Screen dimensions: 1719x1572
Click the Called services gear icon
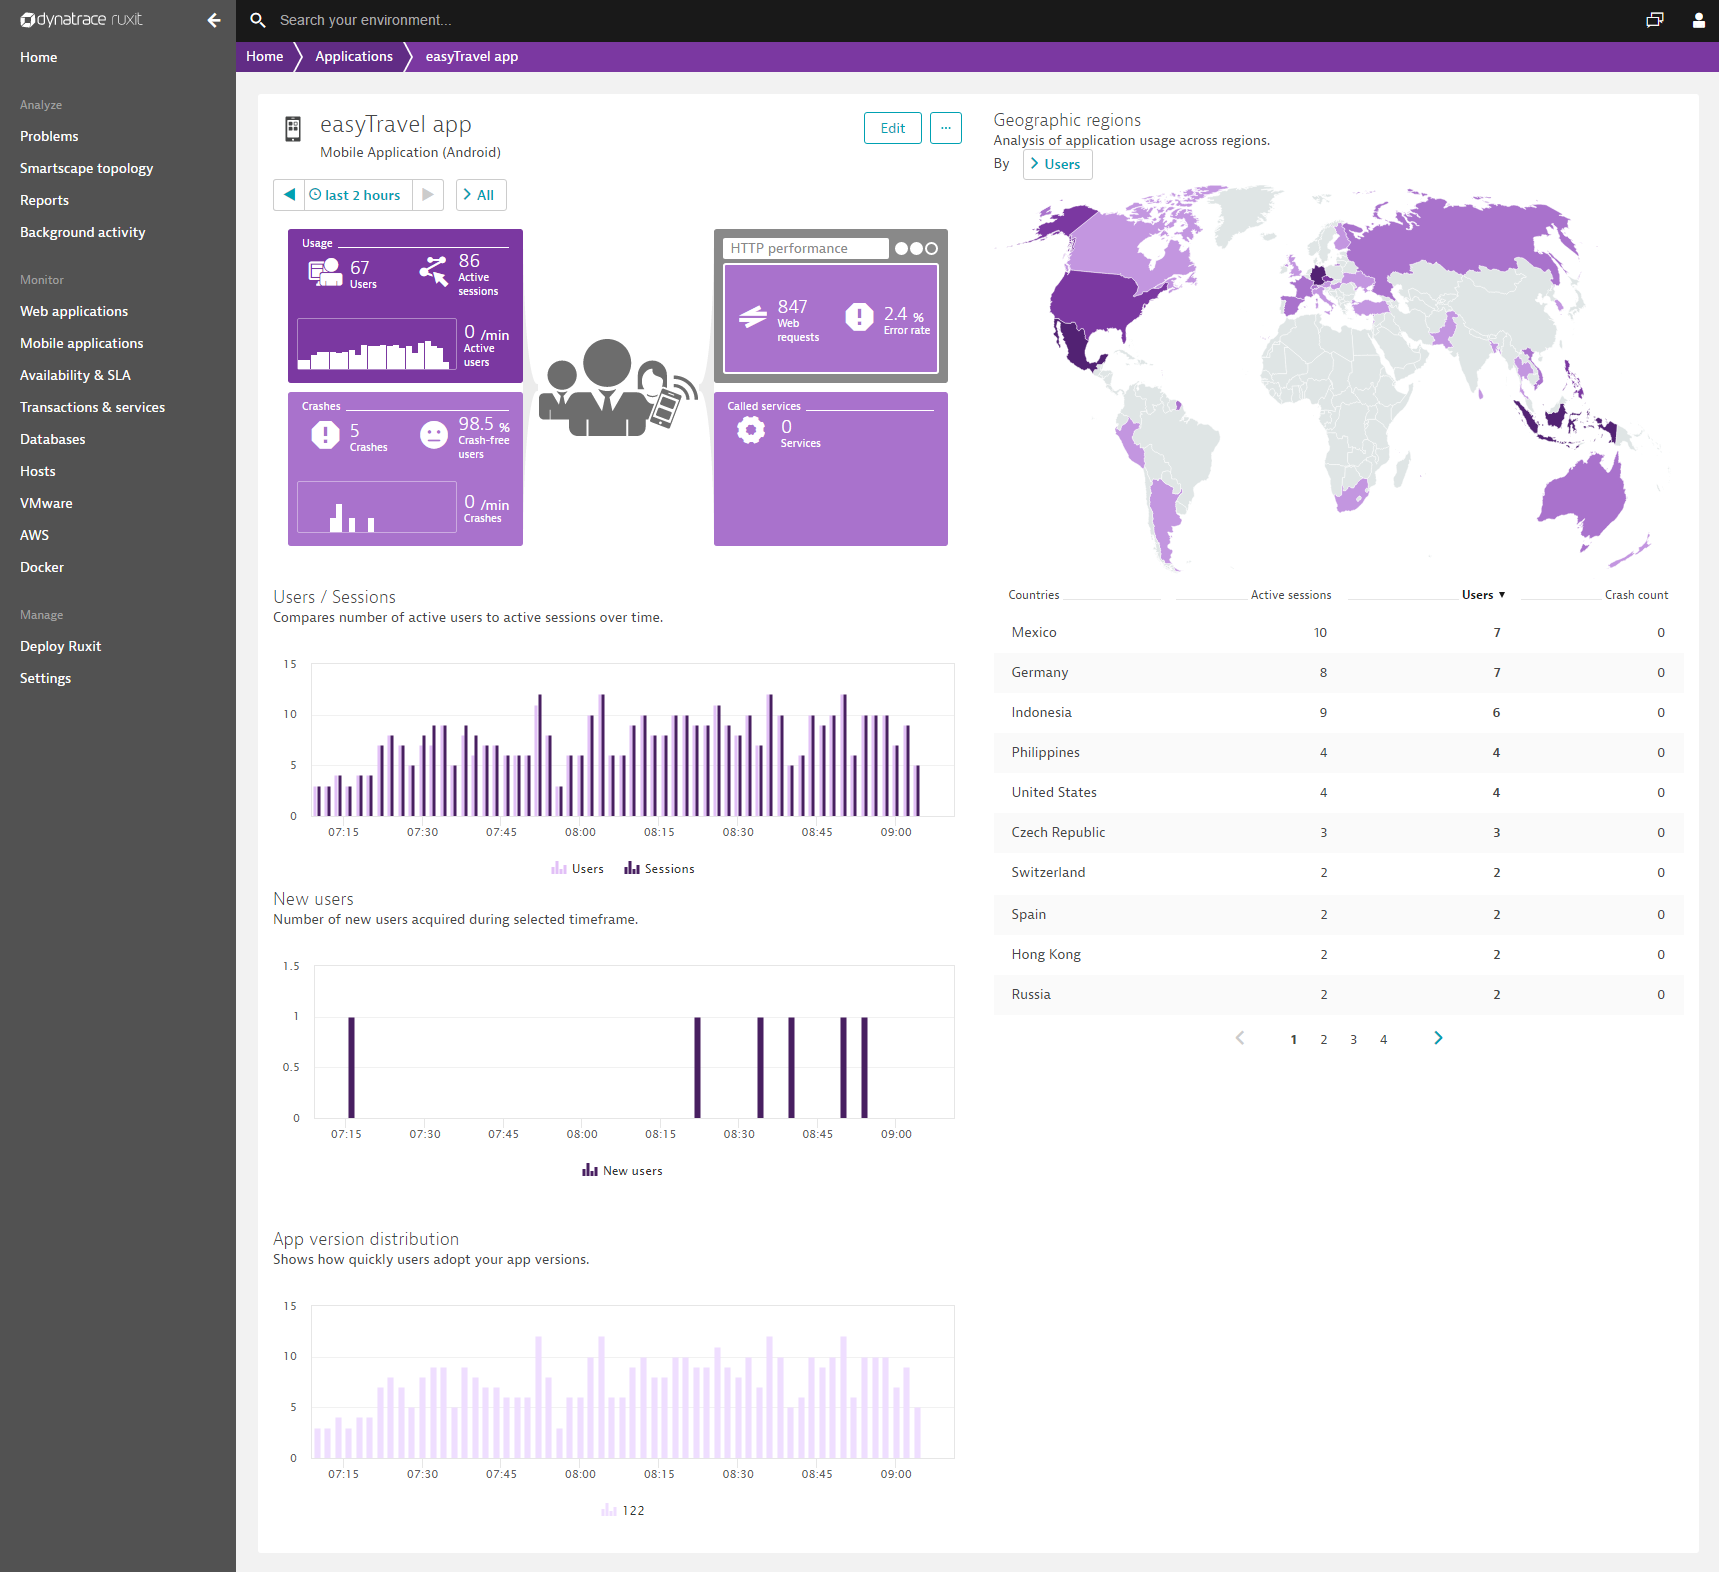(x=751, y=430)
